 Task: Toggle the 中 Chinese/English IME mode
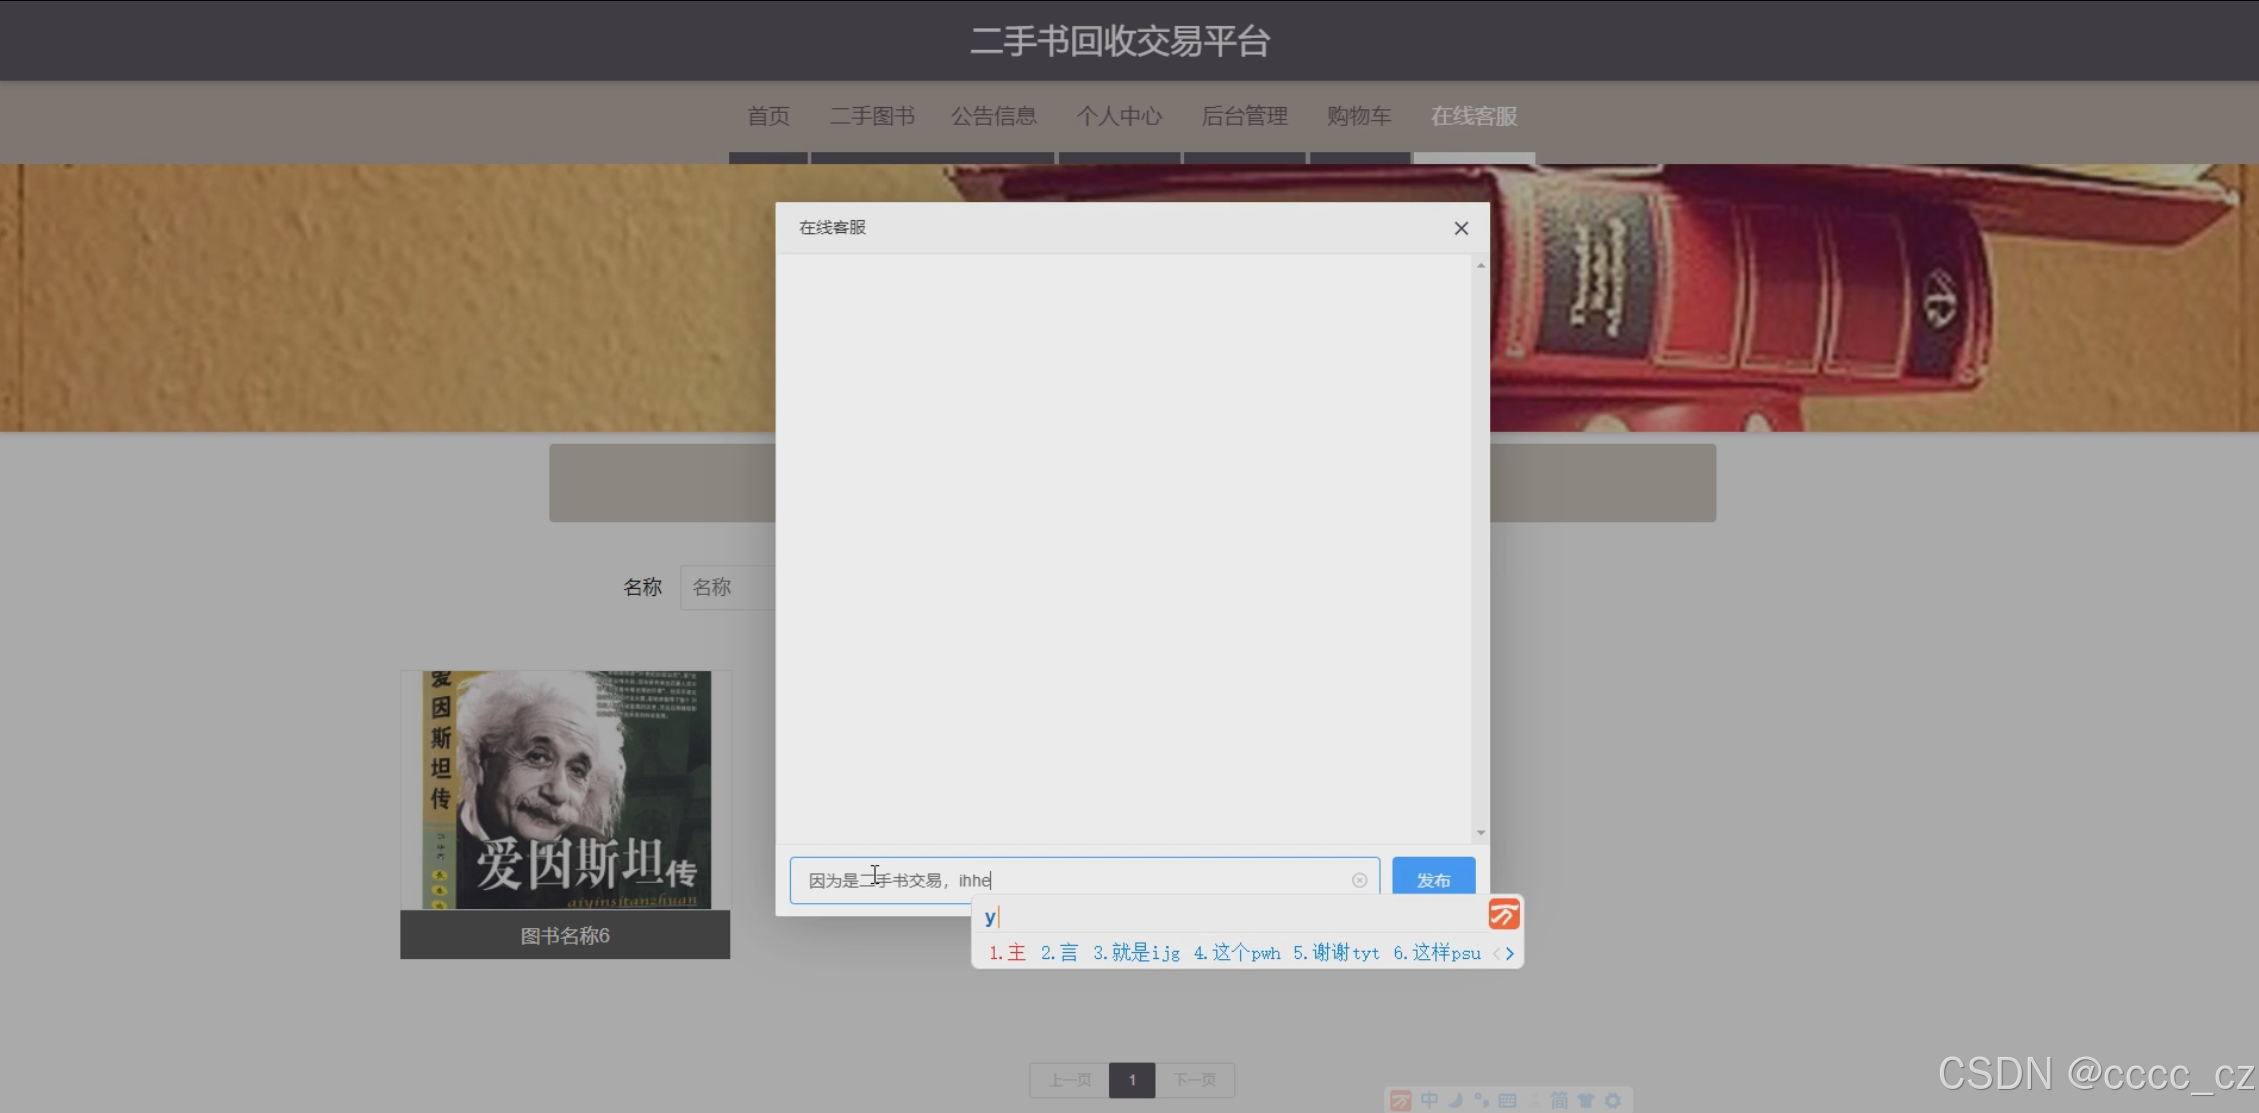pos(1429,1100)
